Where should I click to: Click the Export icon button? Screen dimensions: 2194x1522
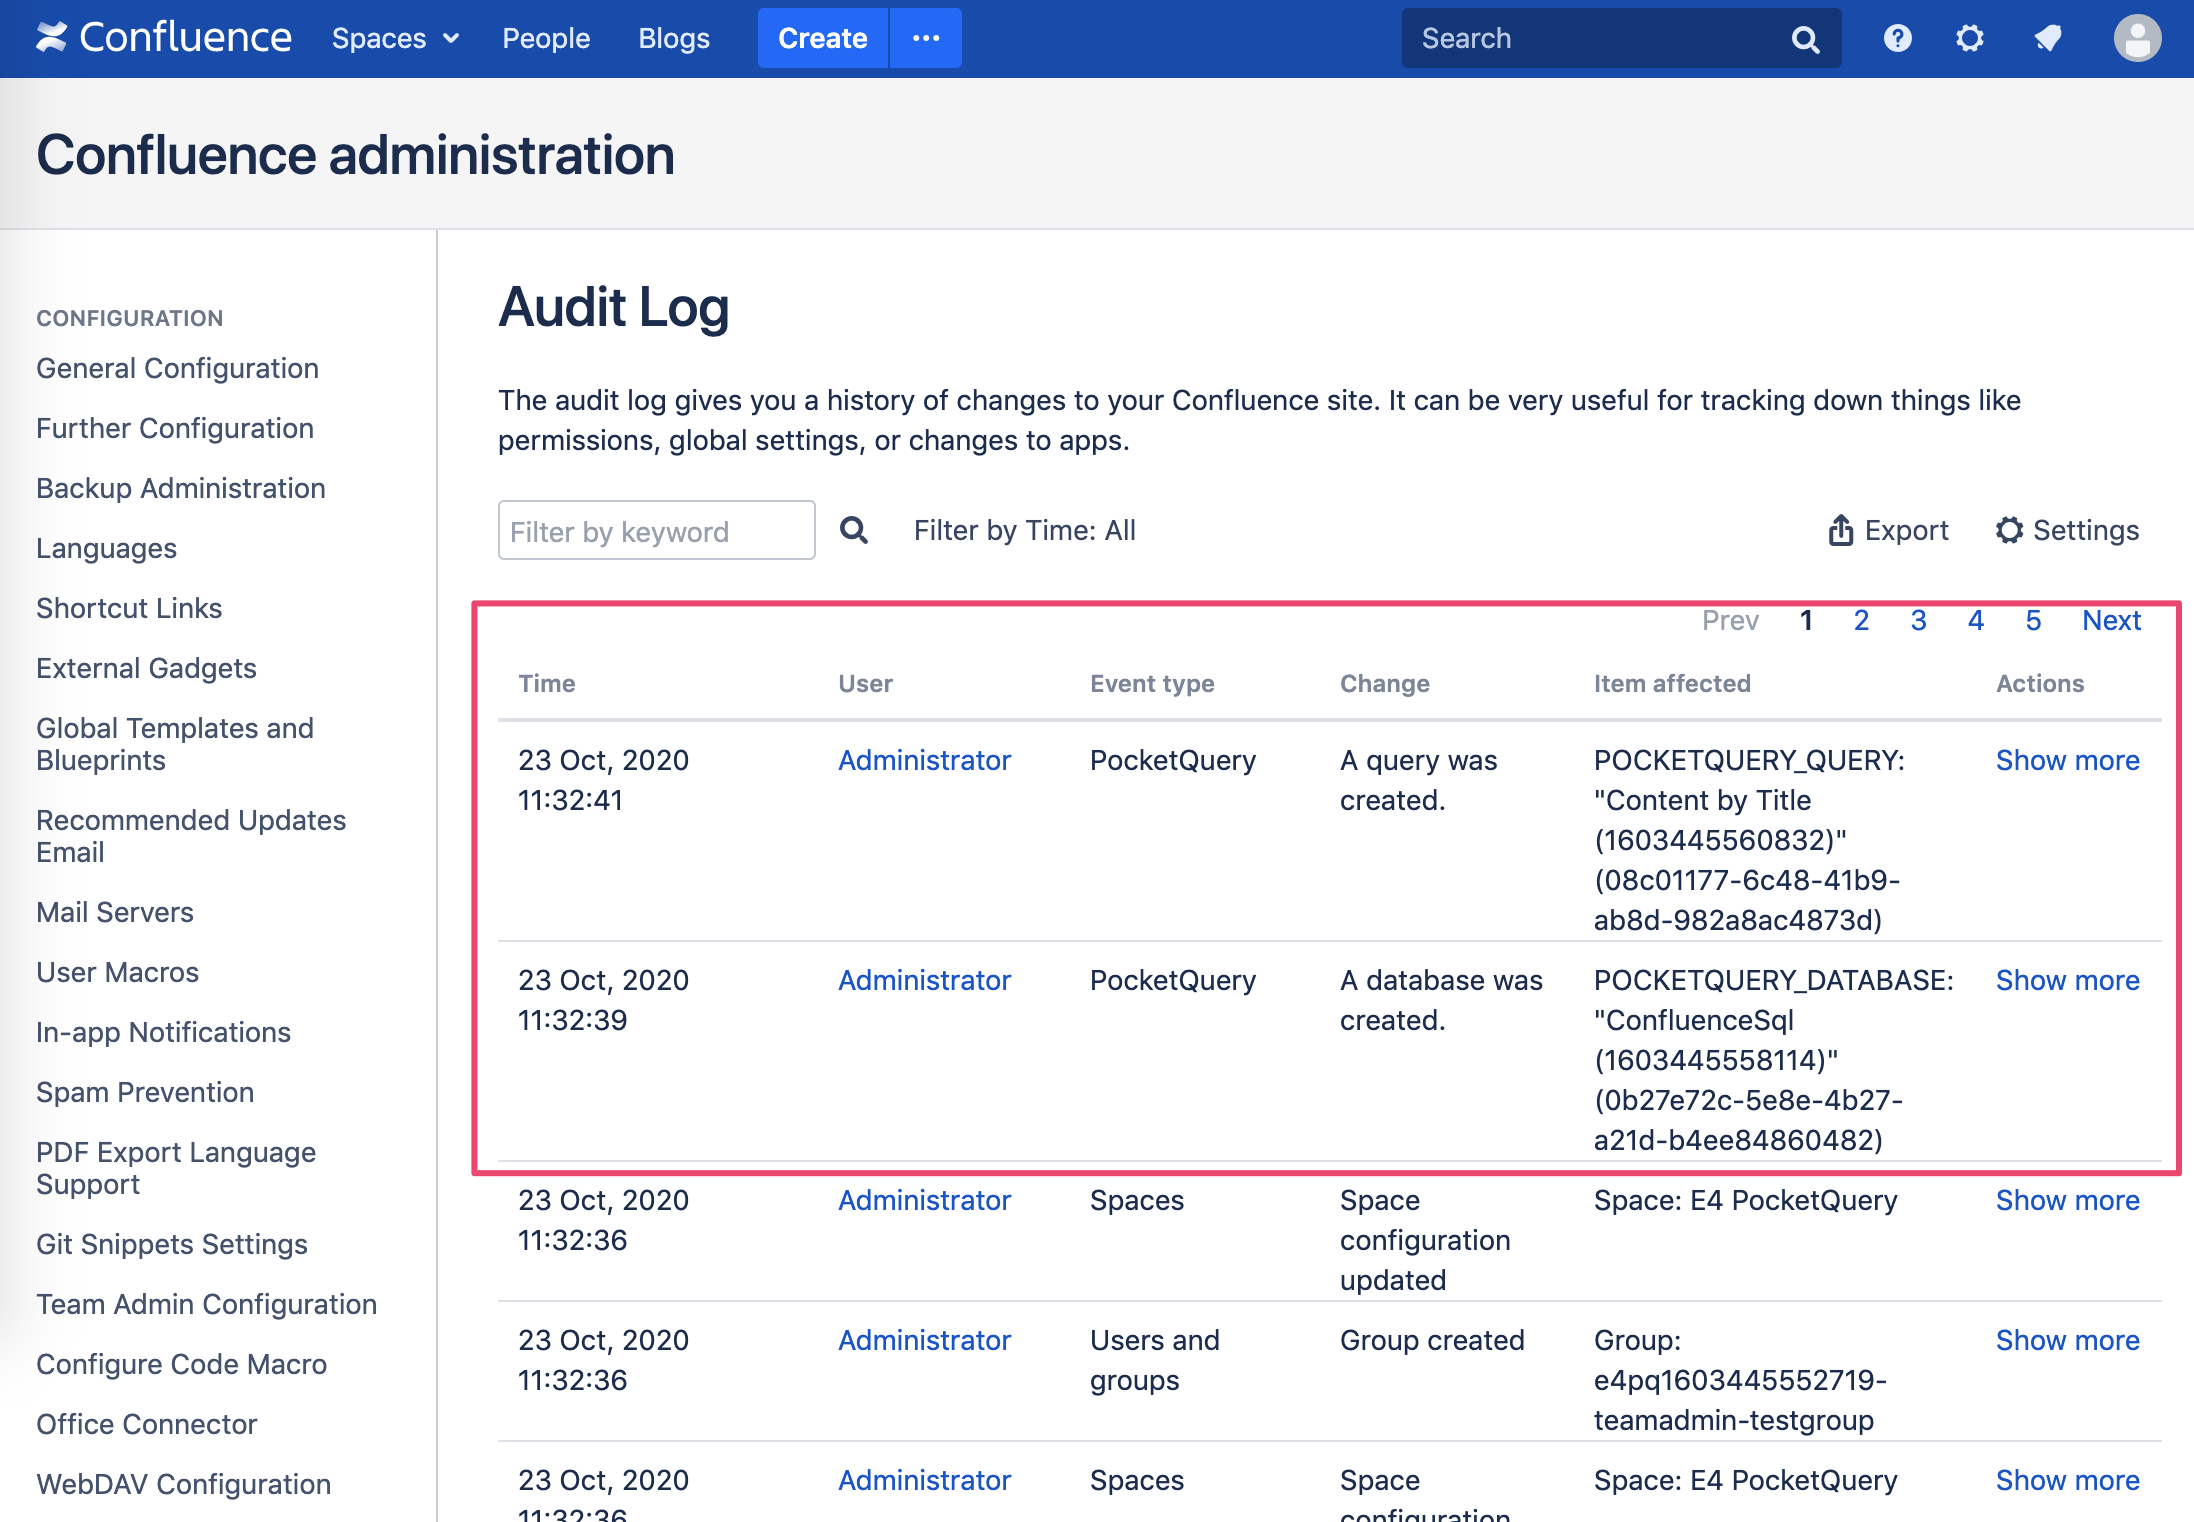(x=1887, y=530)
